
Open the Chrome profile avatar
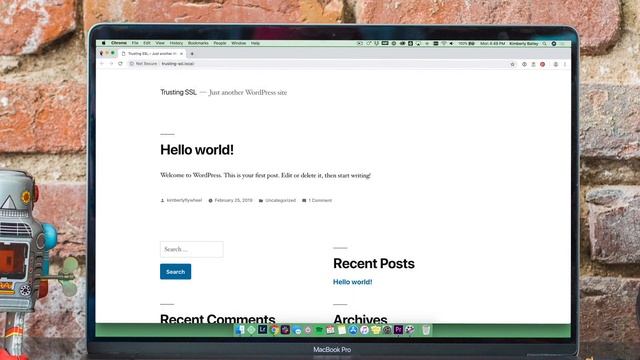[x=556, y=64]
